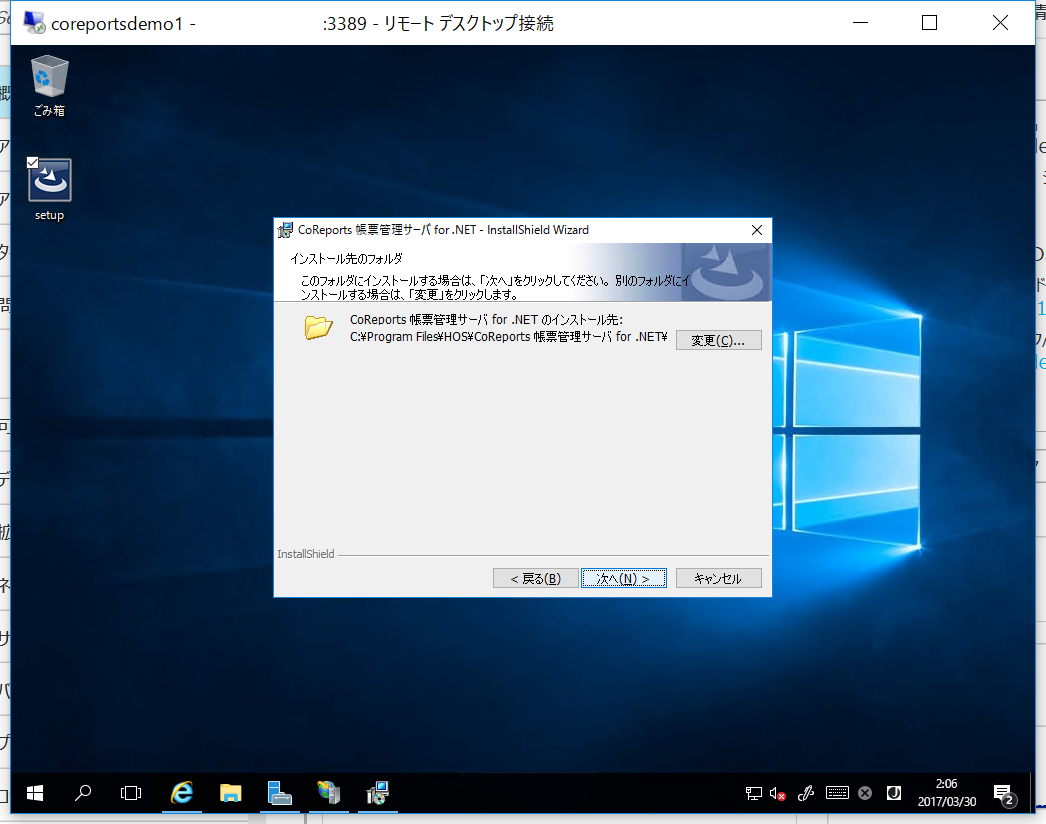
Task: Switch to the colorful installer package taskbar icon
Action: pyautogui.click(x=328, y=793)
